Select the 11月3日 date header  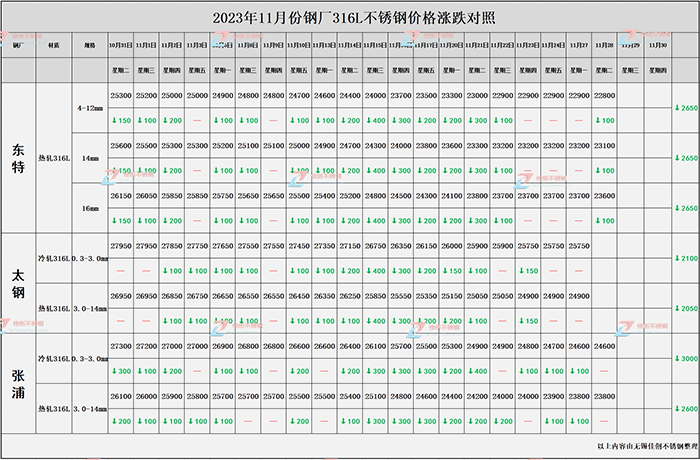197,45
